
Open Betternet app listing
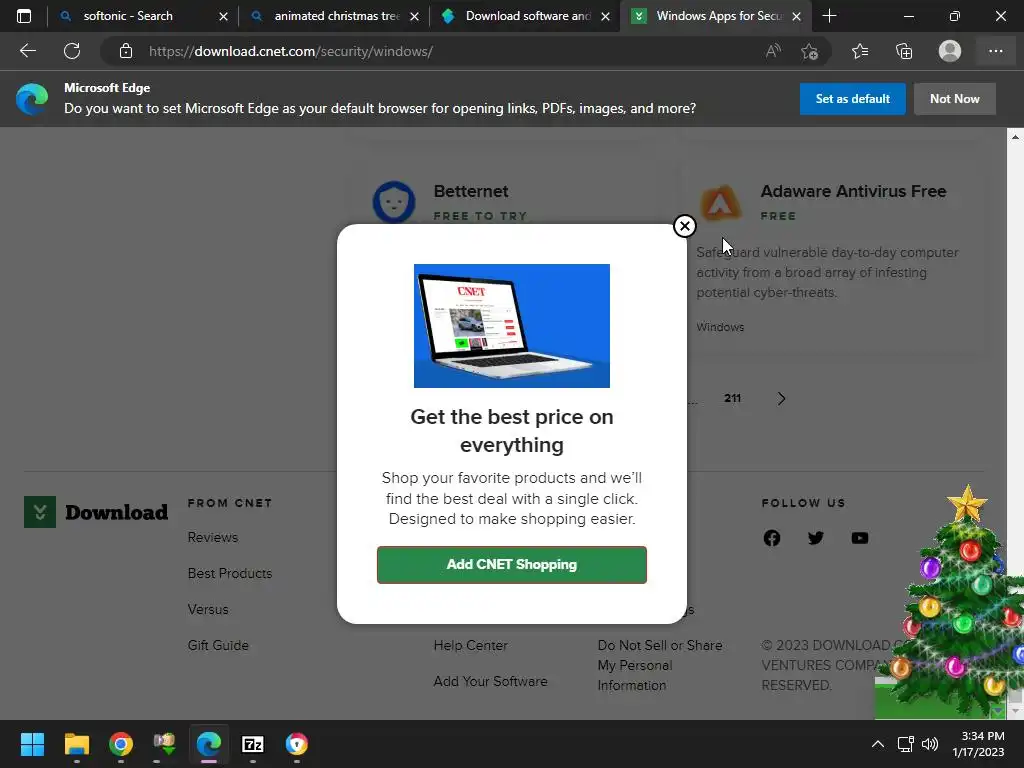coord(471,191)
